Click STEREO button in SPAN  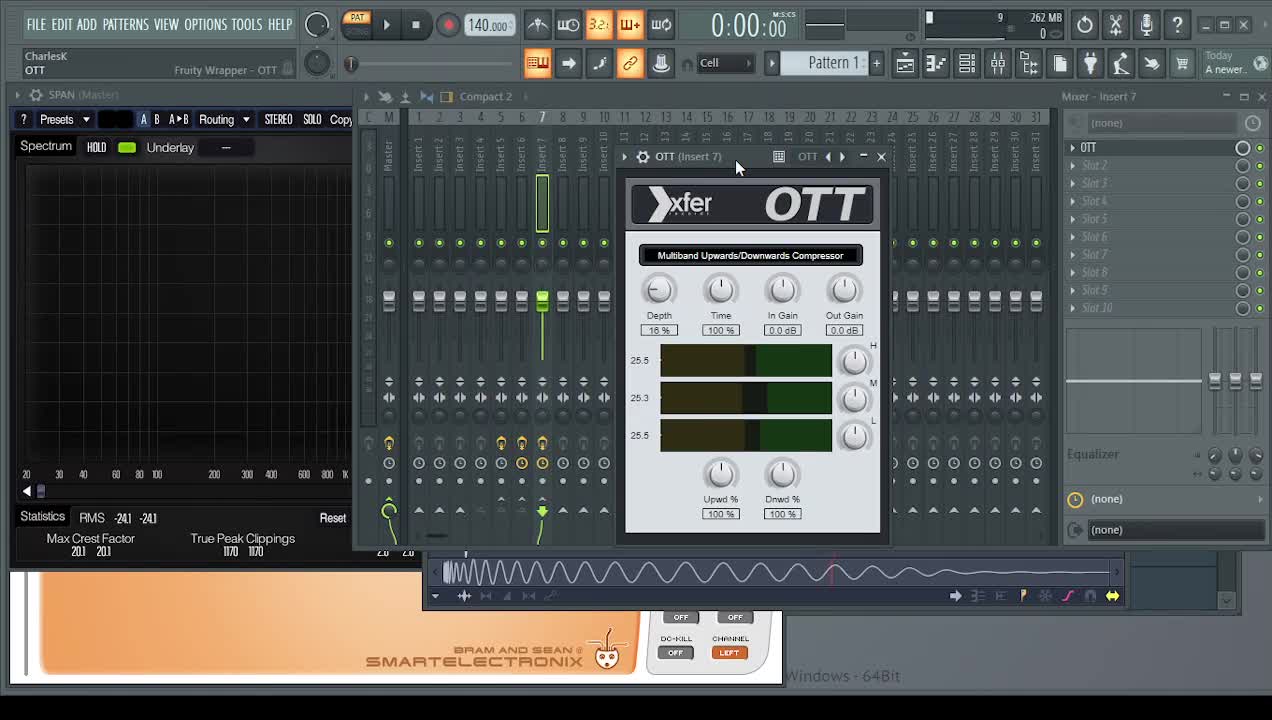tap(278, 119)
